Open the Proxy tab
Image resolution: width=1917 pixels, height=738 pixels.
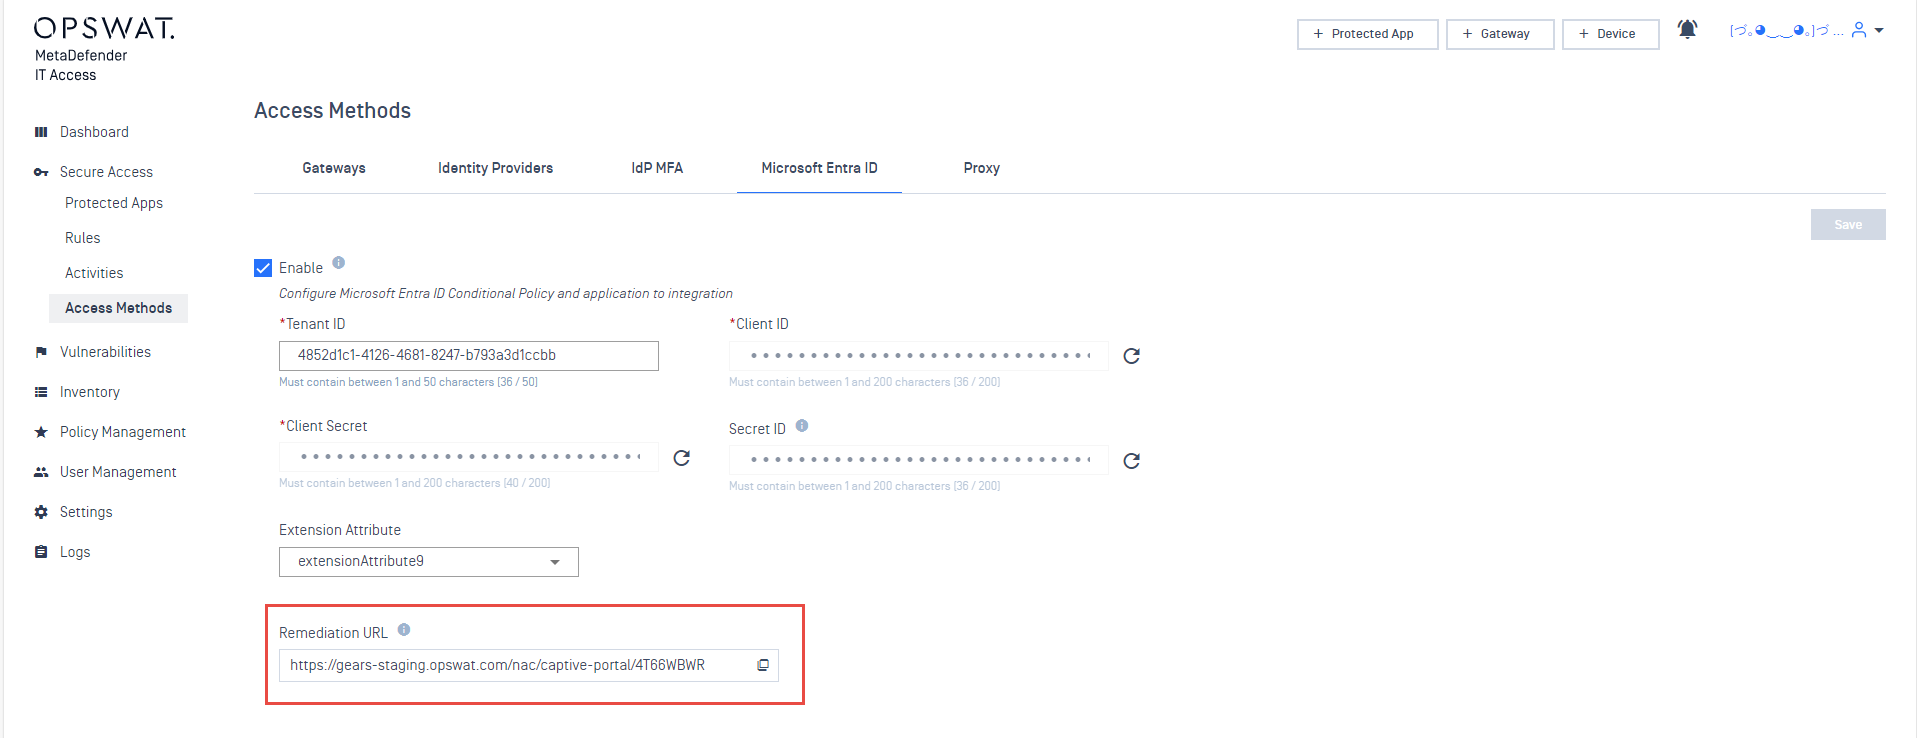point(981,168)
